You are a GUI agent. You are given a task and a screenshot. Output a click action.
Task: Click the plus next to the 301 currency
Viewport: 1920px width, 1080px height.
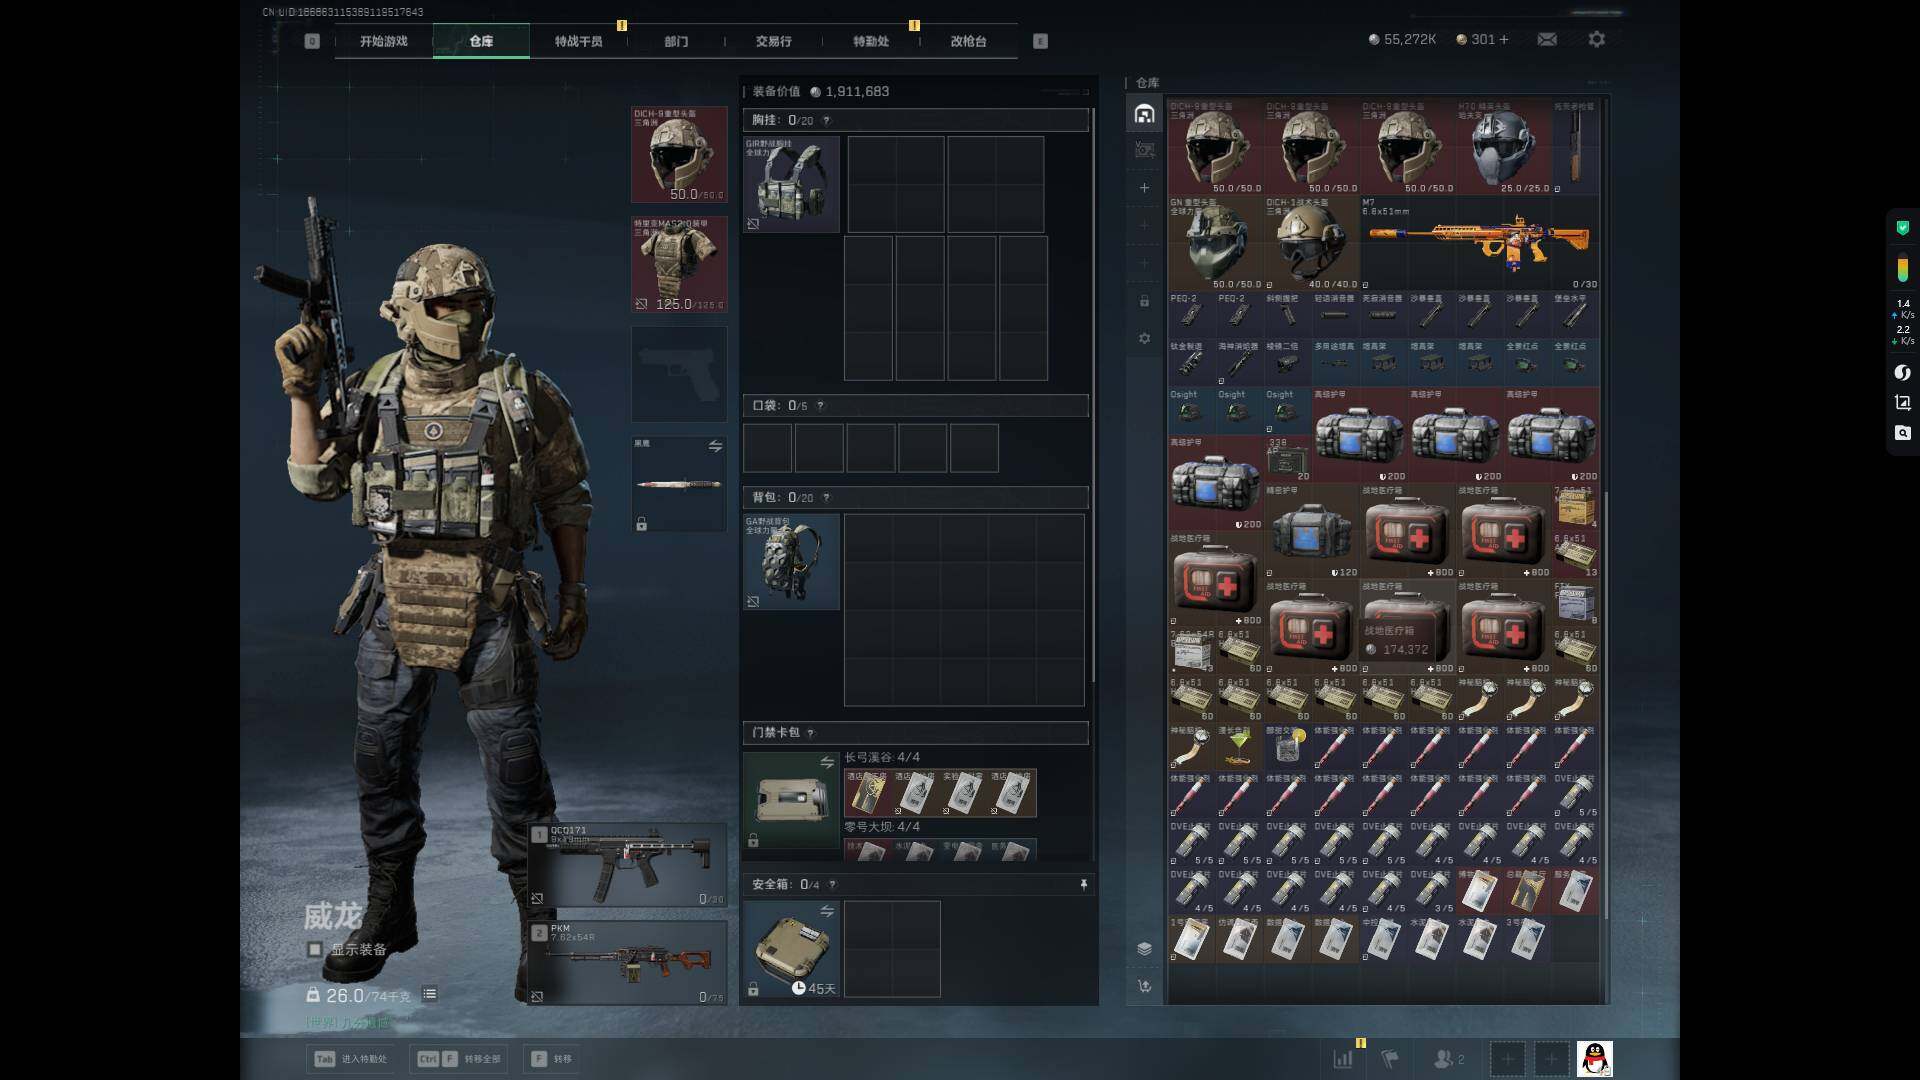(1504, 39)
